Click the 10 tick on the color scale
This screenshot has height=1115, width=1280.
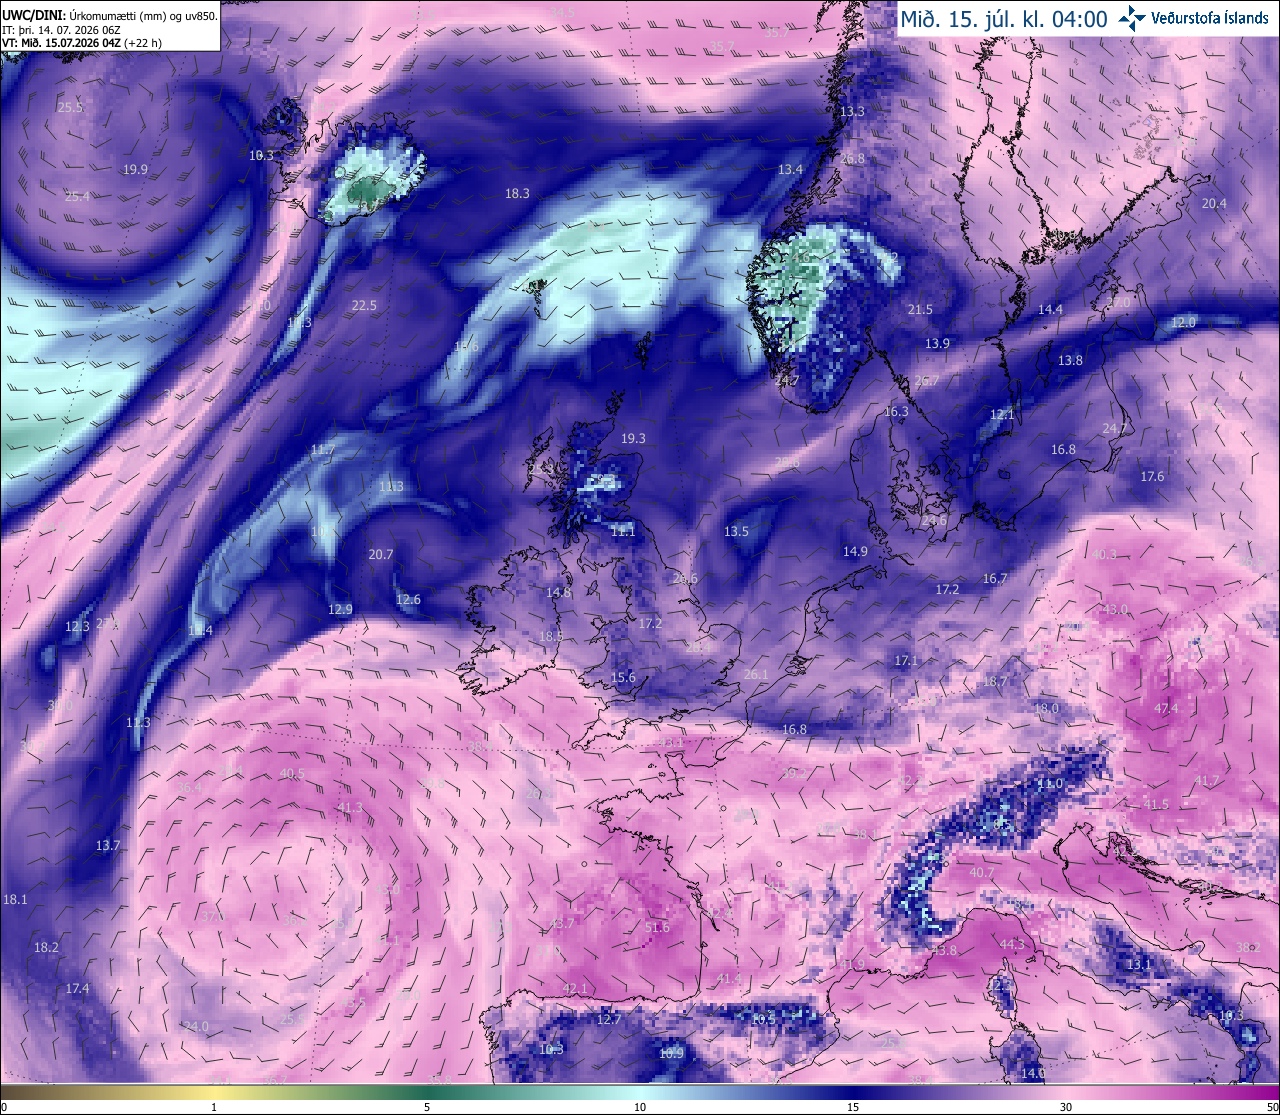tap(640, 1106)
